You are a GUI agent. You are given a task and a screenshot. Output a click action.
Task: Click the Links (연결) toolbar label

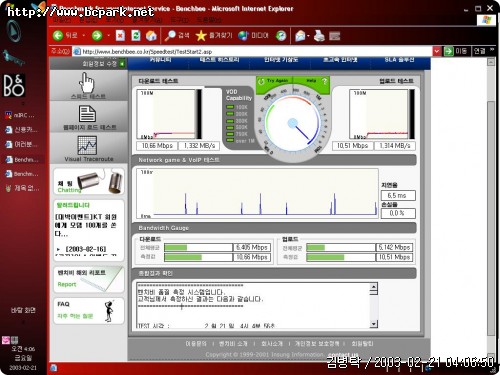coord(480,51)
